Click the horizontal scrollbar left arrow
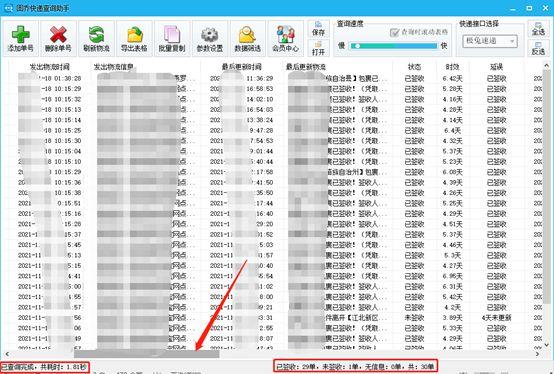 coord(7,354)
